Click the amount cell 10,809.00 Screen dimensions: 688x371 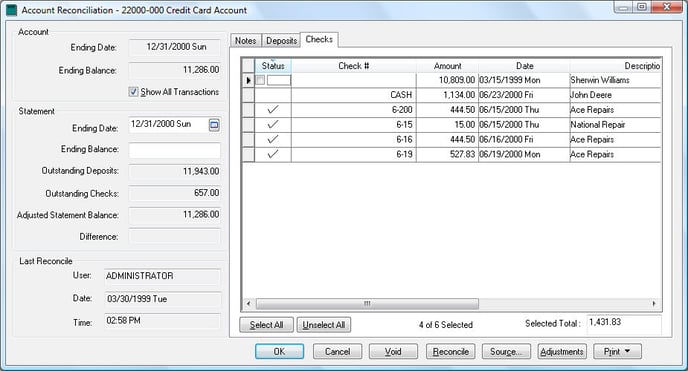(x=448, y=80)
